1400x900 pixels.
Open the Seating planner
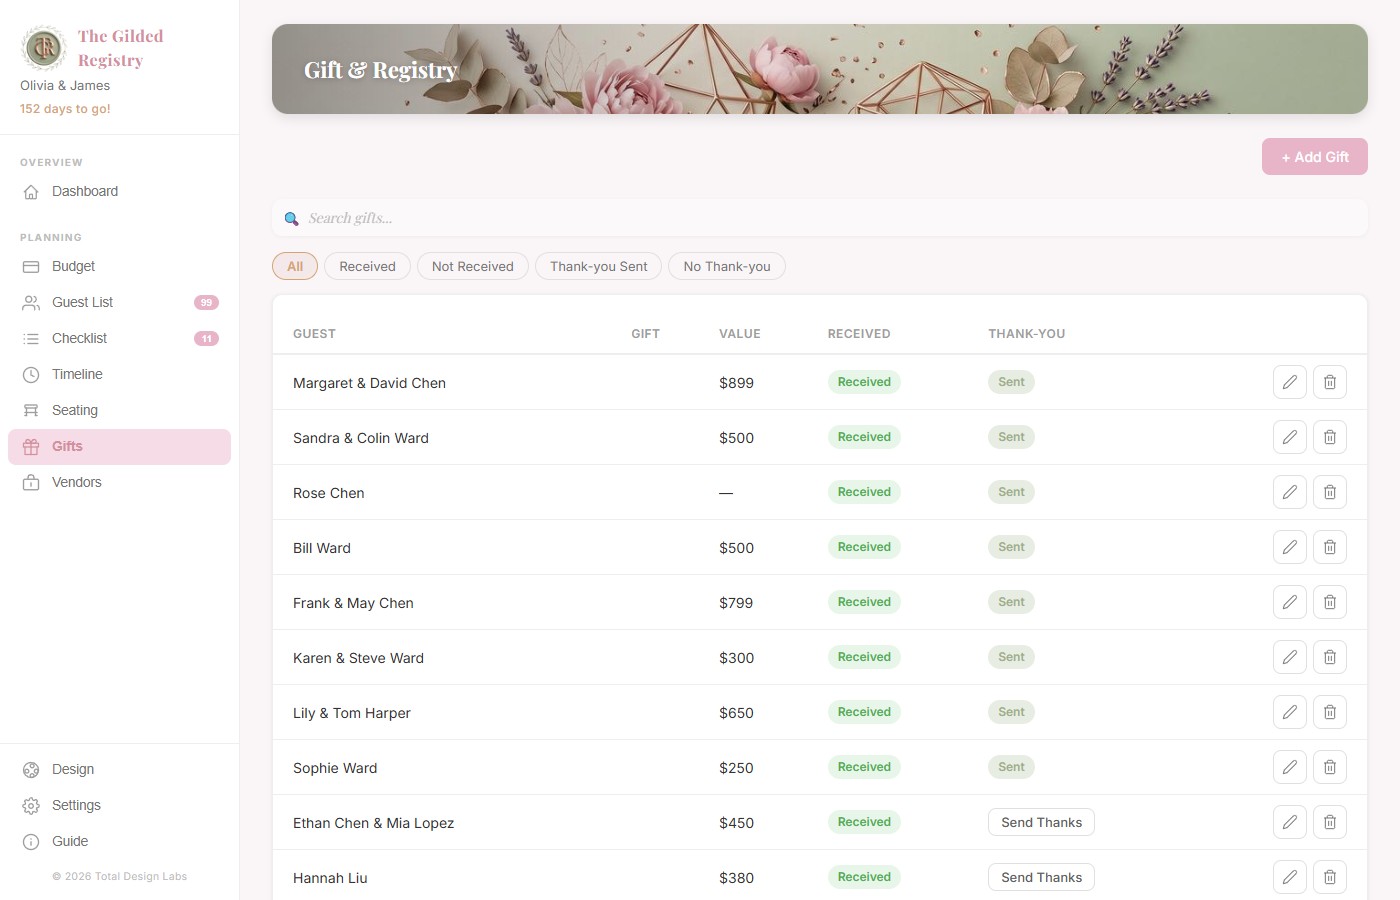coord(119,410)
